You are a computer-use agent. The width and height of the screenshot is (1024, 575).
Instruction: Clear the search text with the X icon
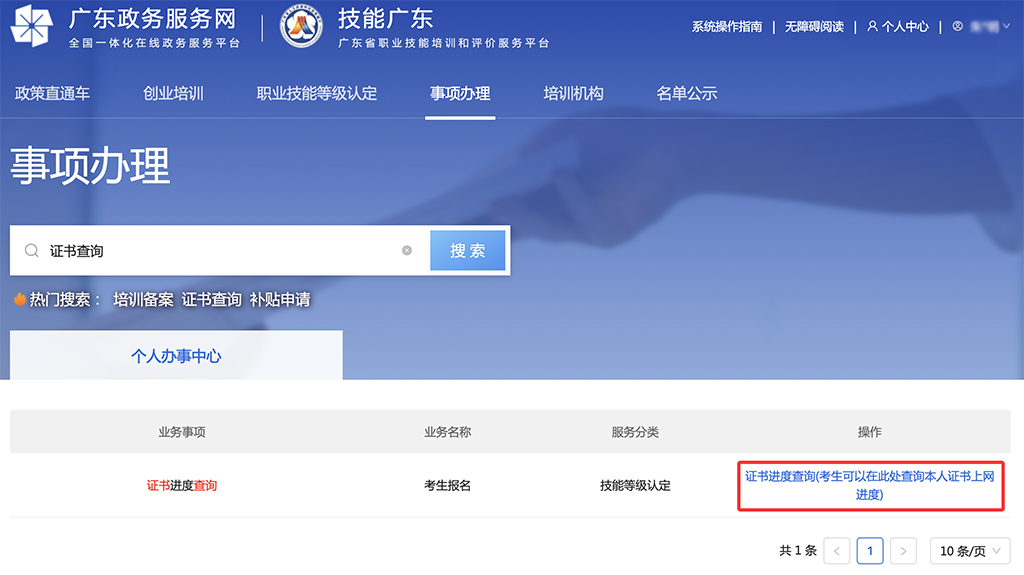pos(407,251)
